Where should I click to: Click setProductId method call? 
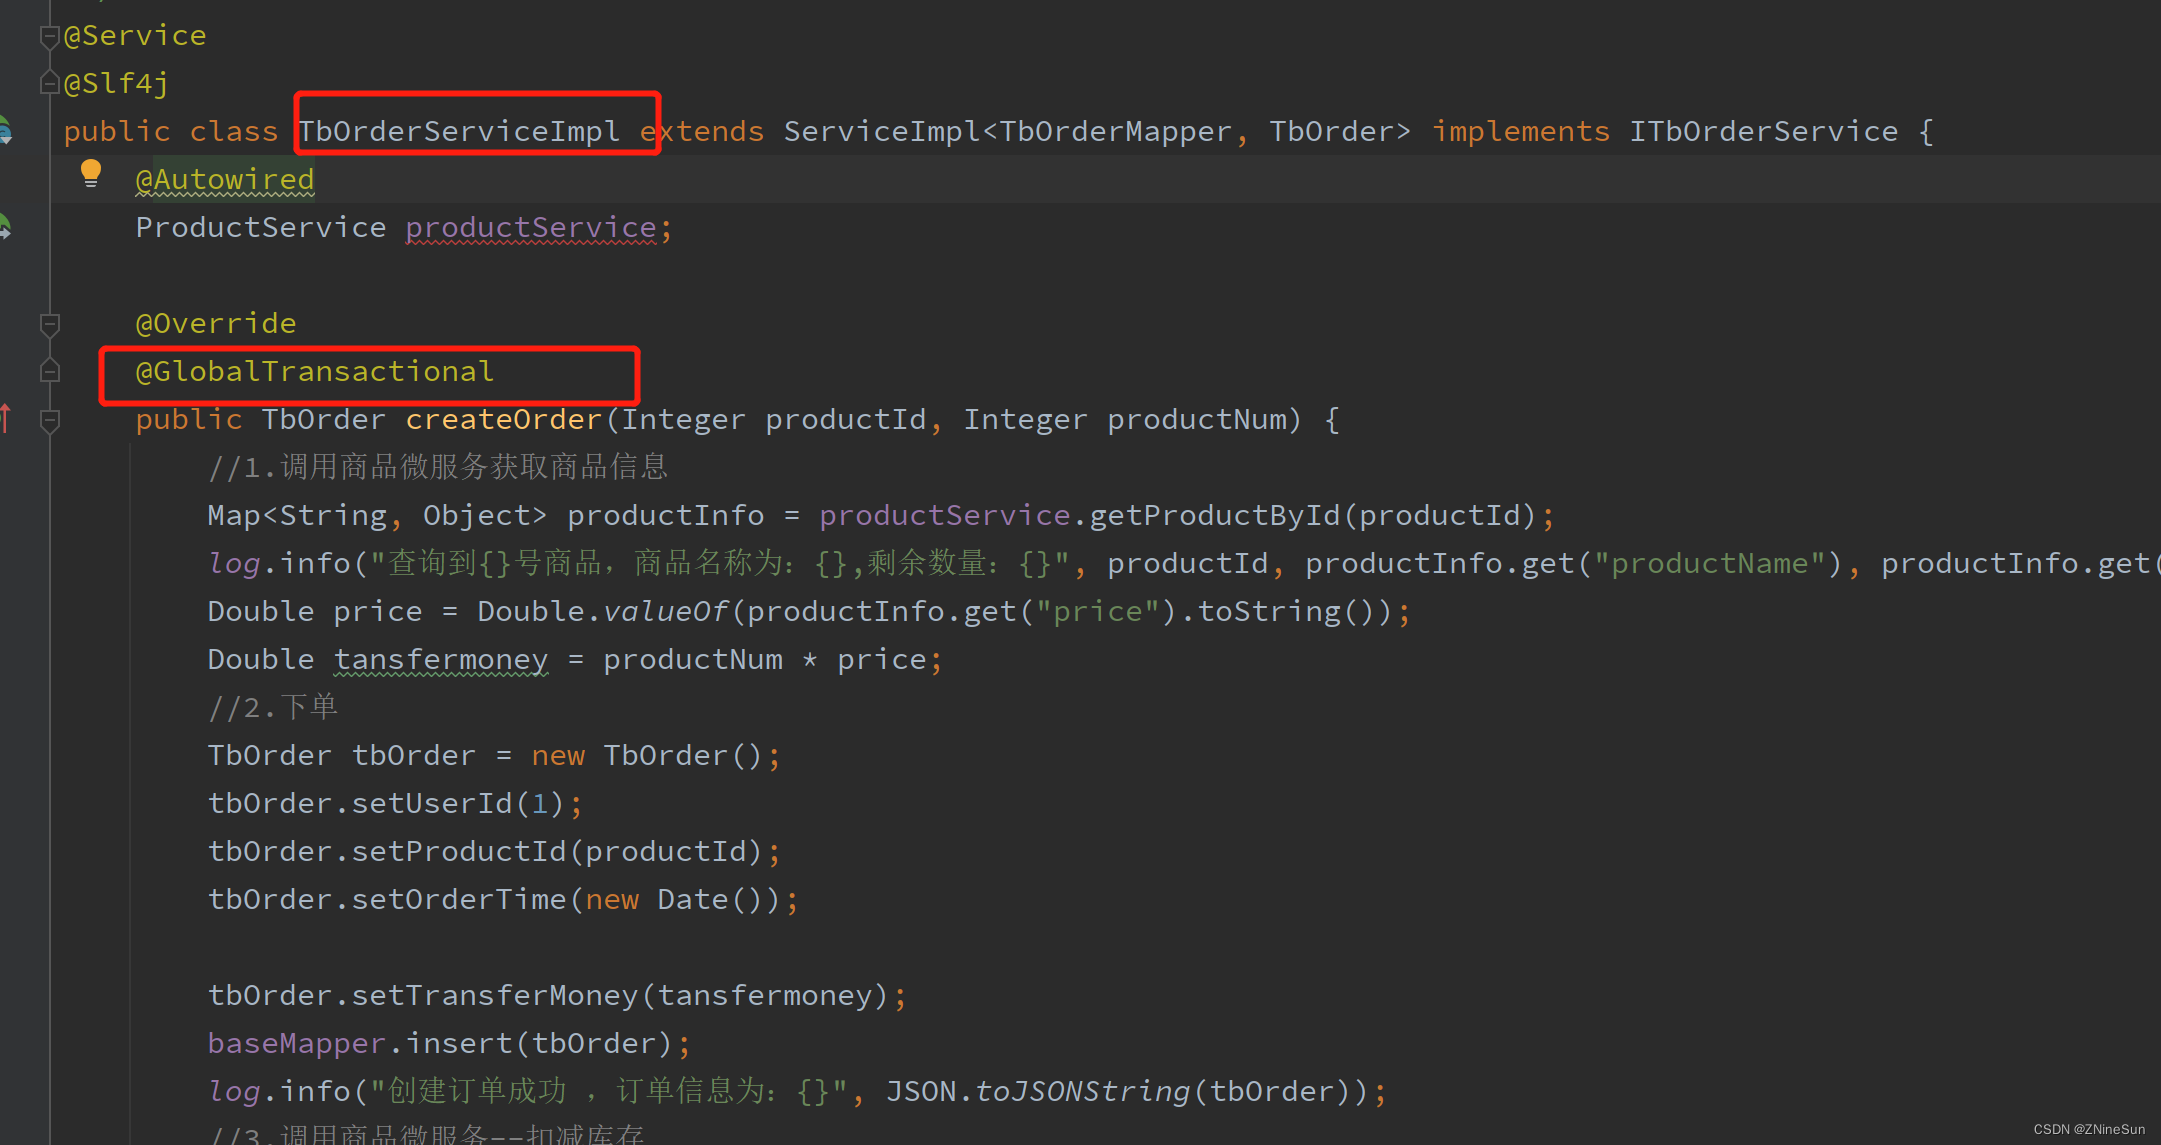coord(459,851)
